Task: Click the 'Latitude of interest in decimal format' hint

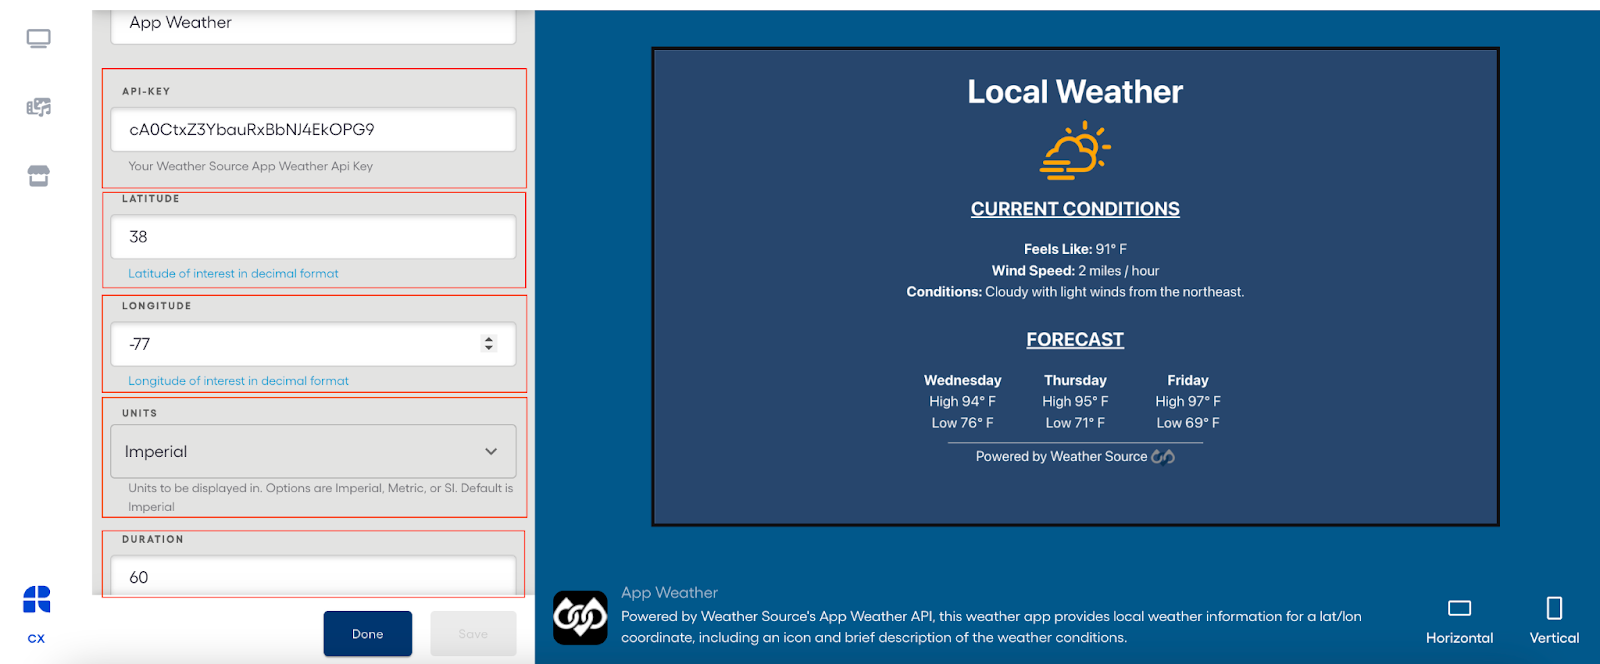Action: (233, 273)
